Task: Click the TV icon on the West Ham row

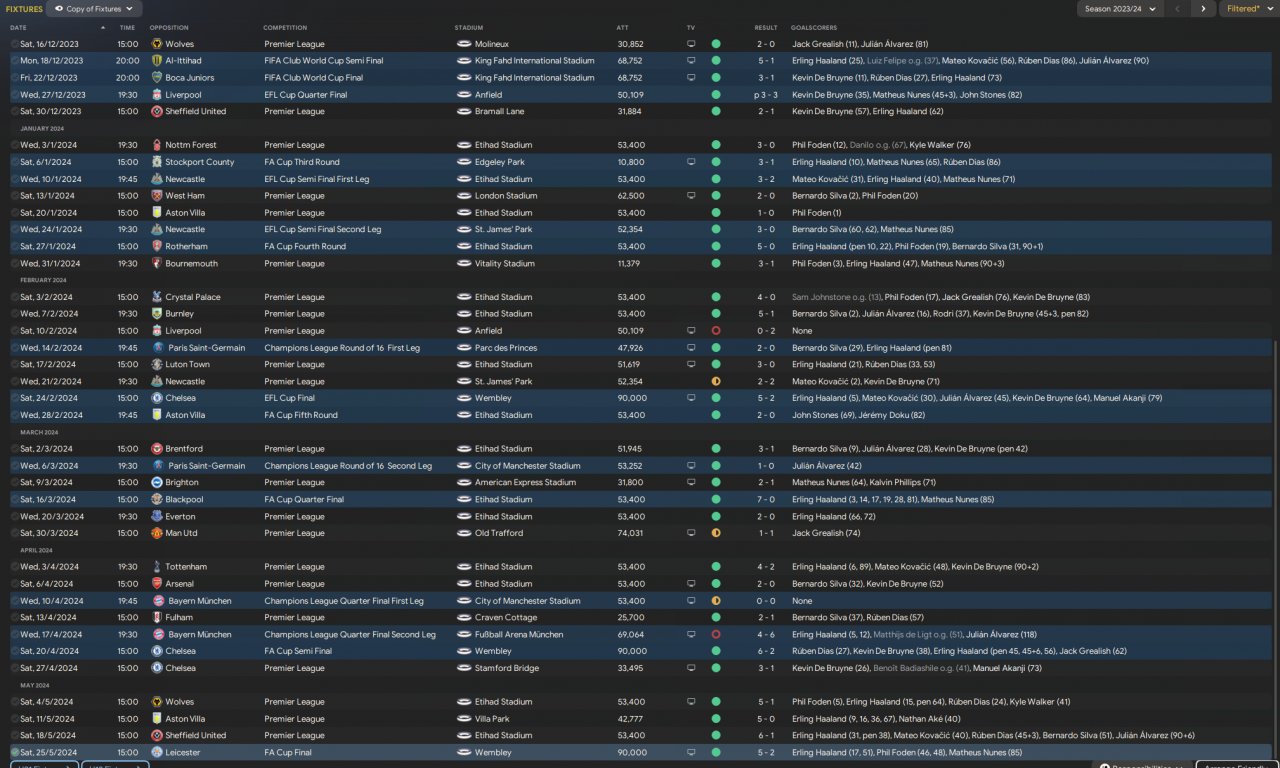Action: click(x=691, y=196)
